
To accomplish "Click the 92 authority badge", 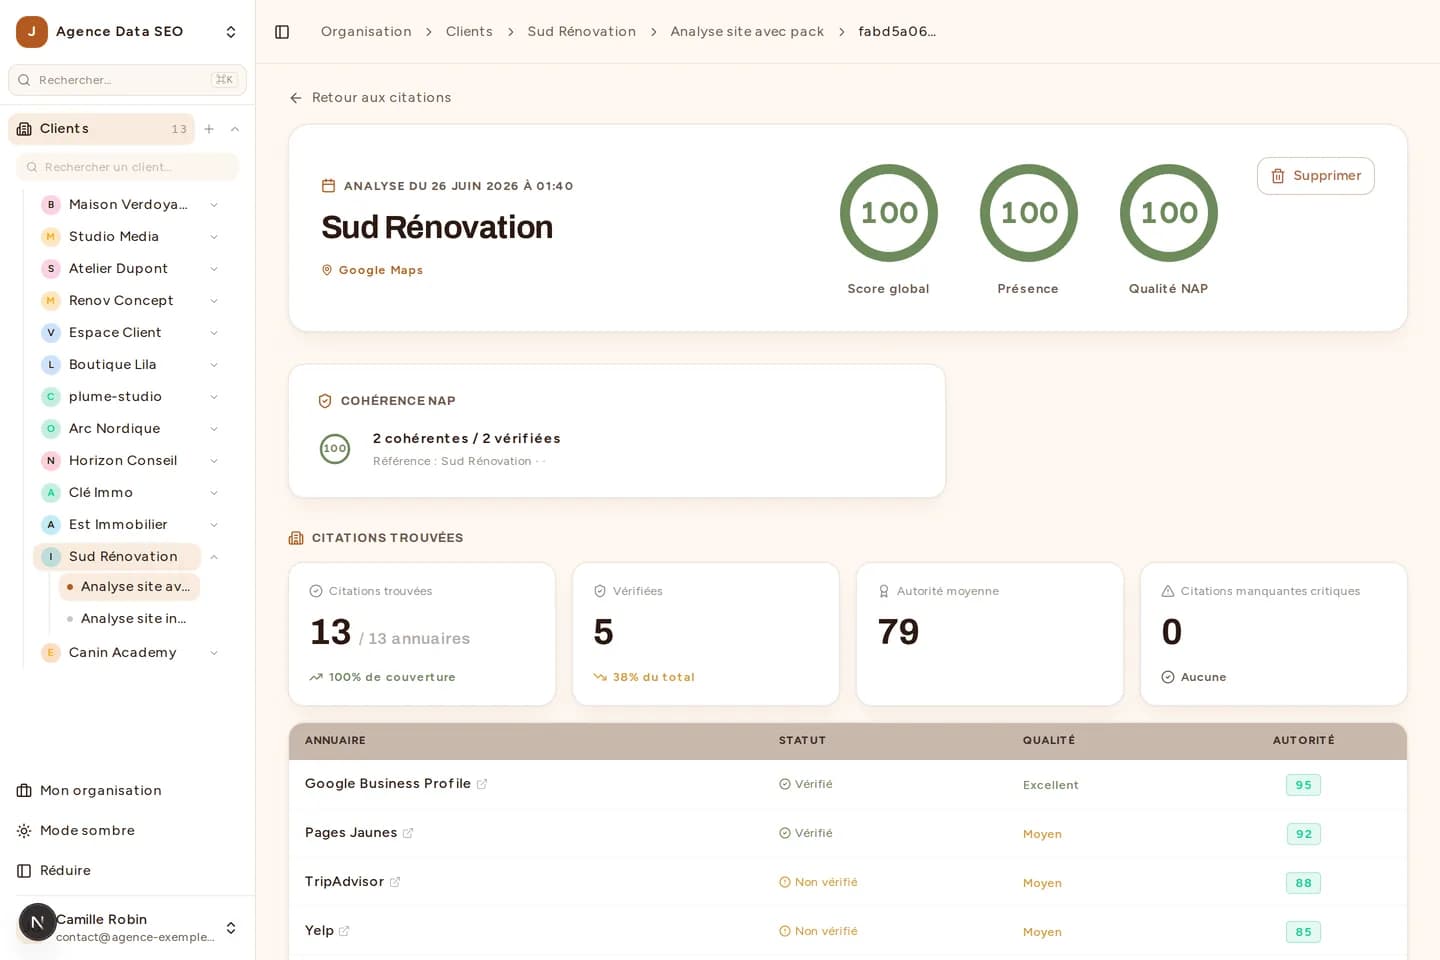I will click(1303, 834).
